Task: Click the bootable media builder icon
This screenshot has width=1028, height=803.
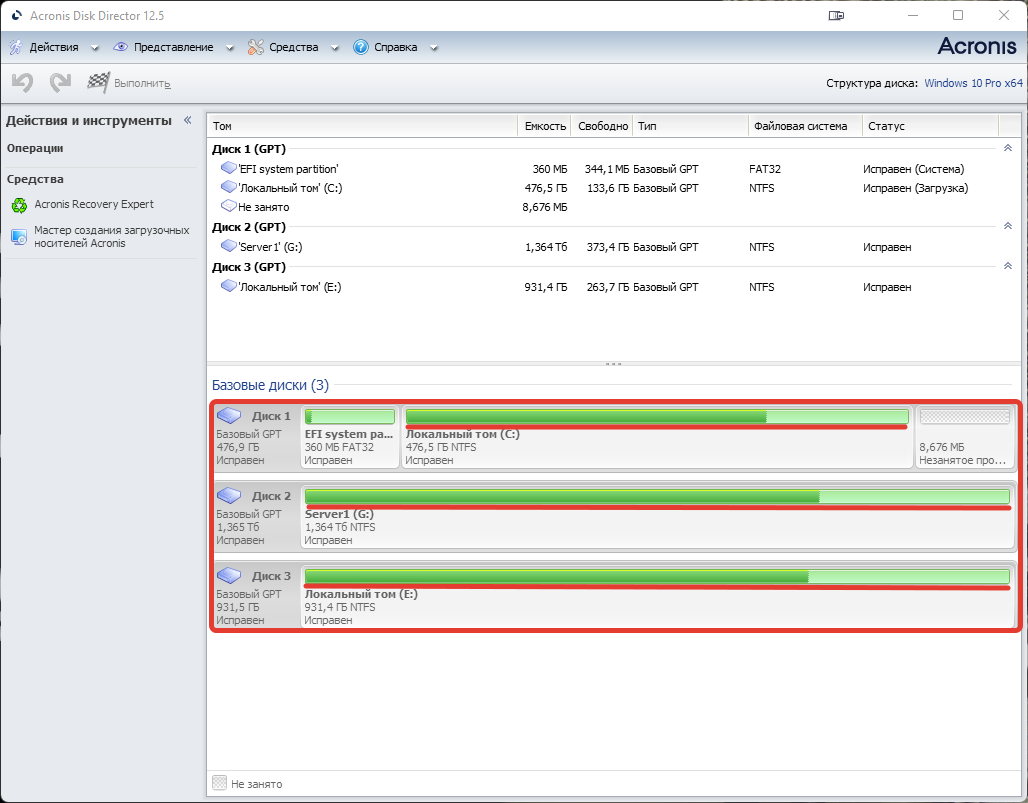Action: pyautogui.click(x=20, y=237)
